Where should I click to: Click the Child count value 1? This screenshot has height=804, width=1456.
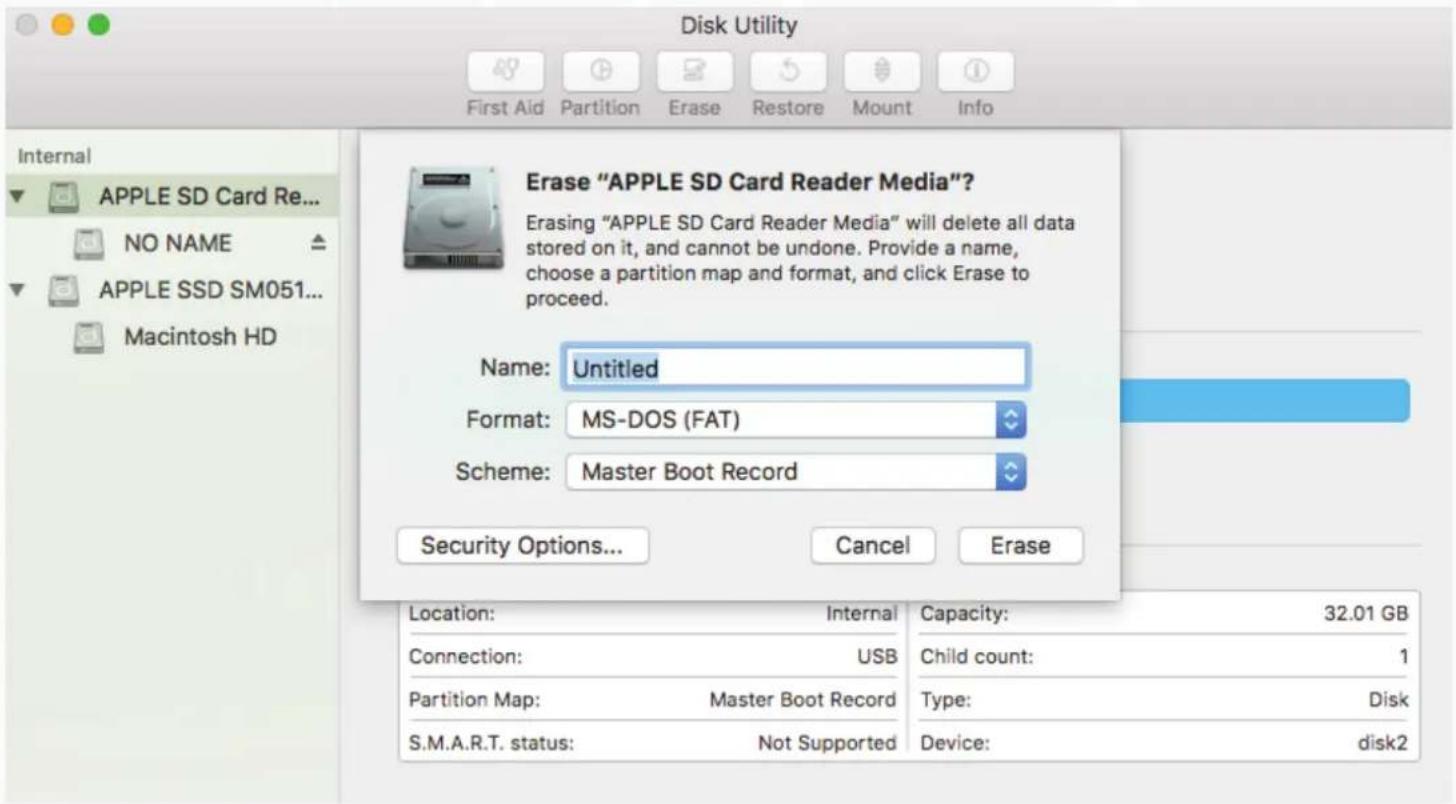point(1404,658)
